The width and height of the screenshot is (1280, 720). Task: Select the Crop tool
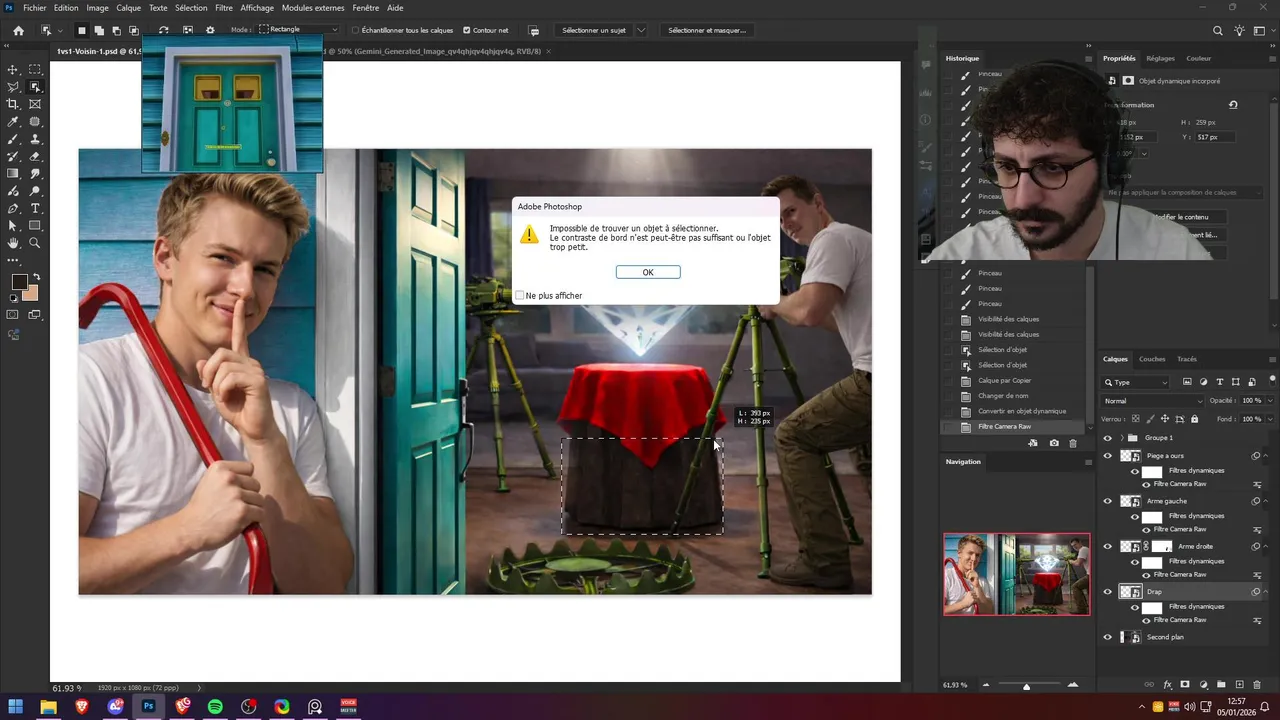point(13,104)
